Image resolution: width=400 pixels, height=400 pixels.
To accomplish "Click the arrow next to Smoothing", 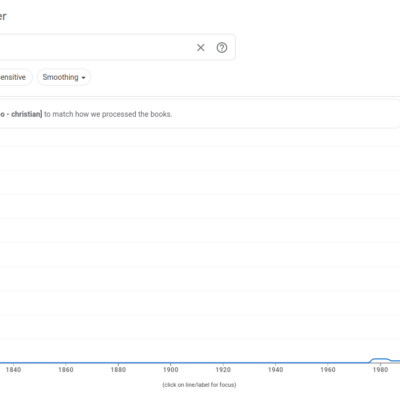I will tap(84, 78).
